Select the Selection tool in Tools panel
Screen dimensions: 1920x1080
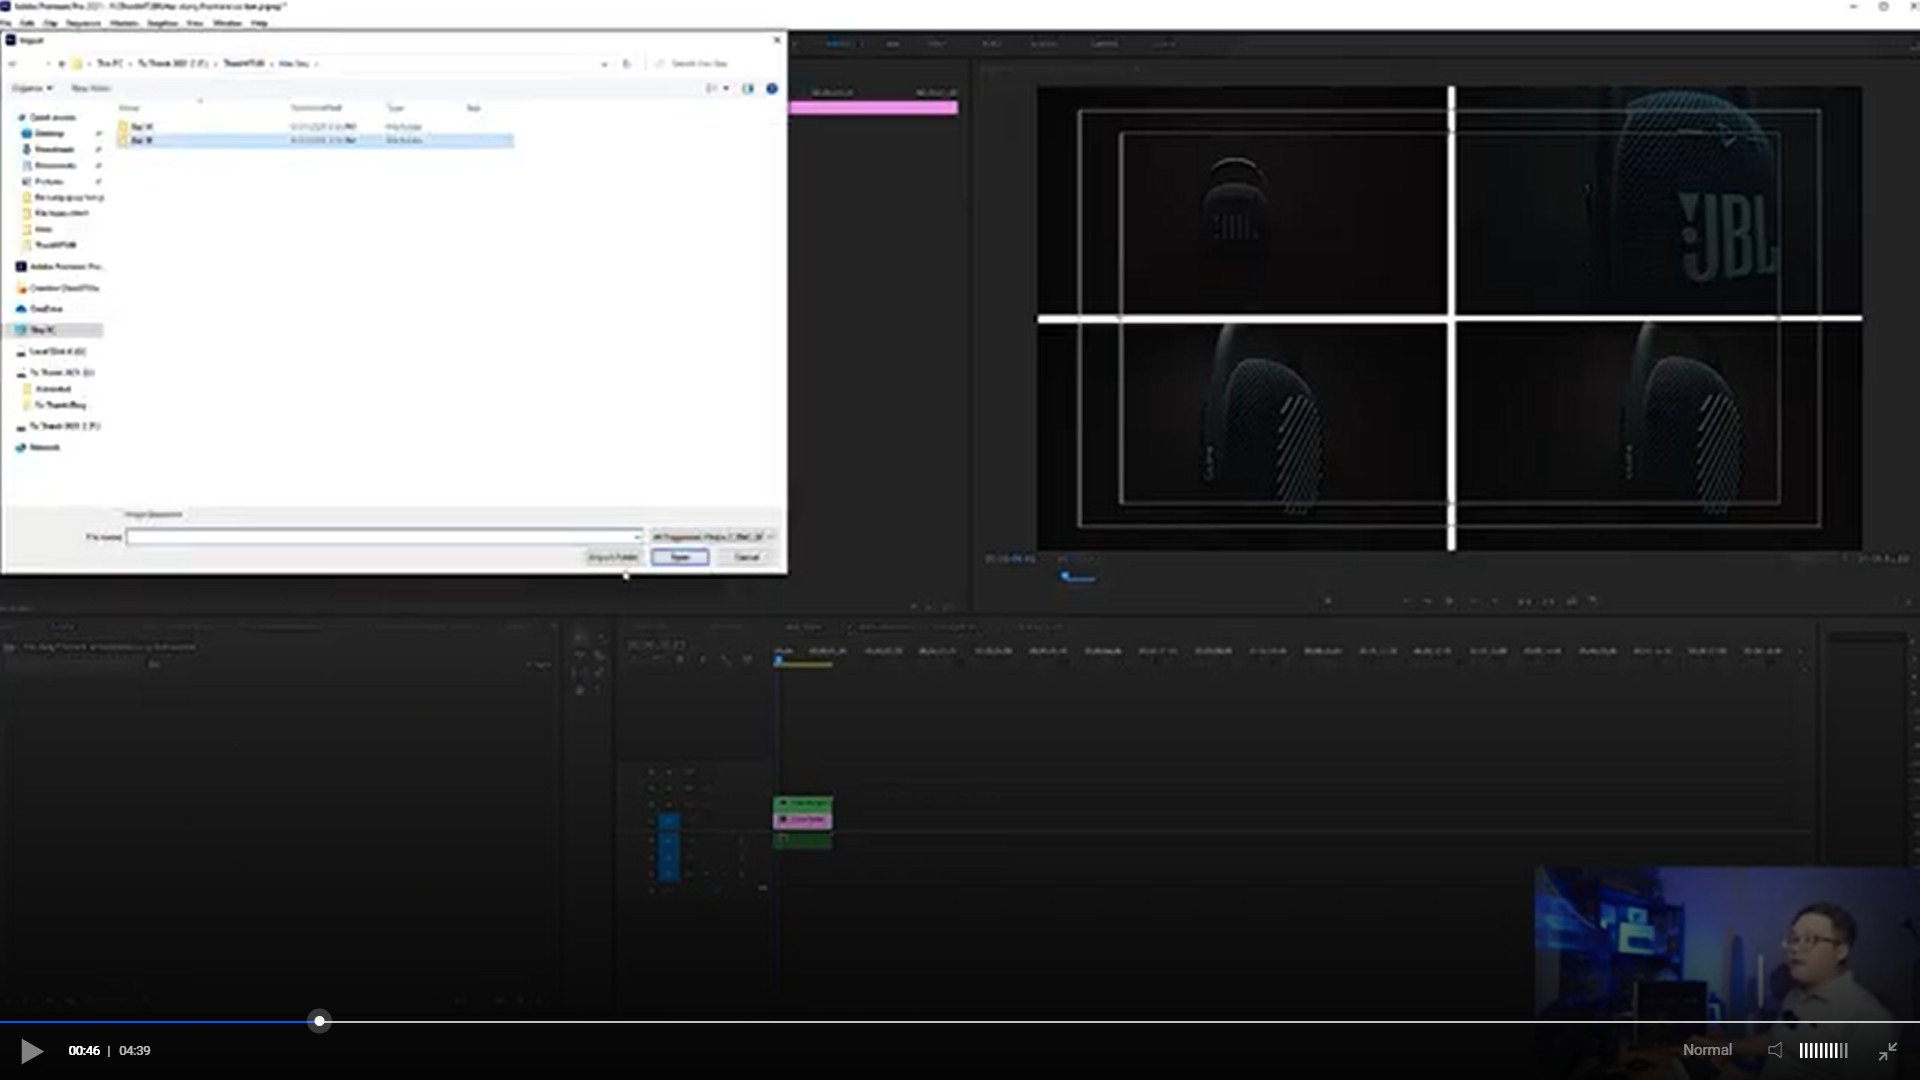click(581, 637)
